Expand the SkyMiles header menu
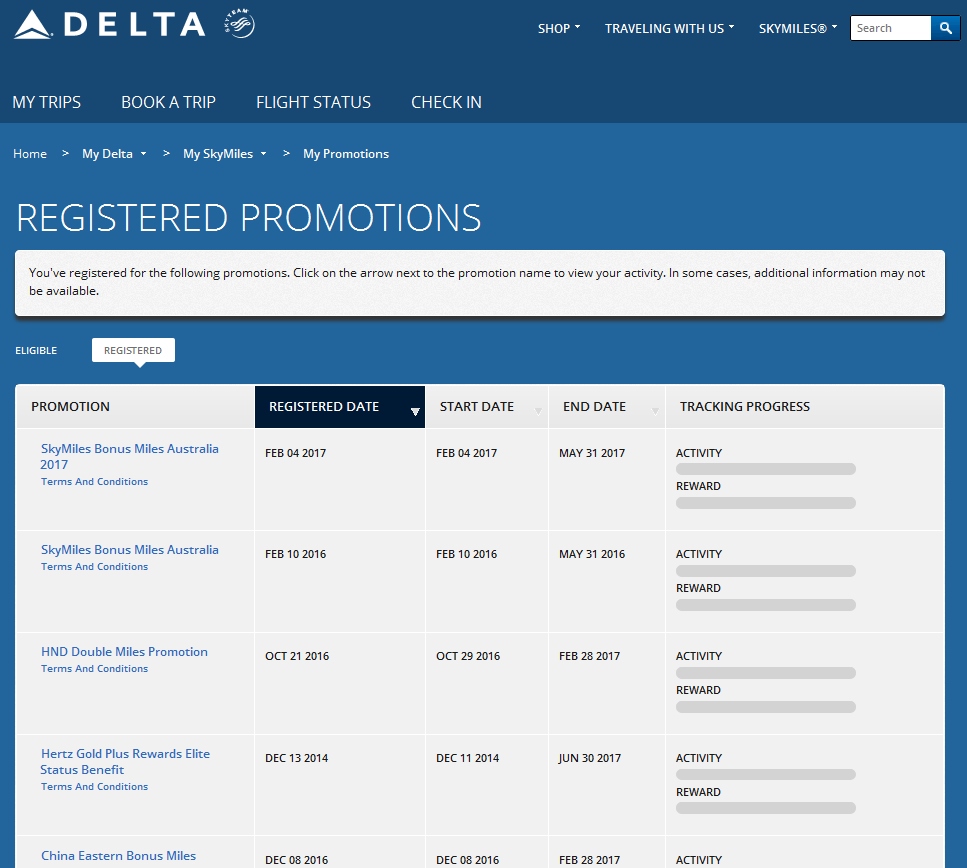 (x=797, y=28)
